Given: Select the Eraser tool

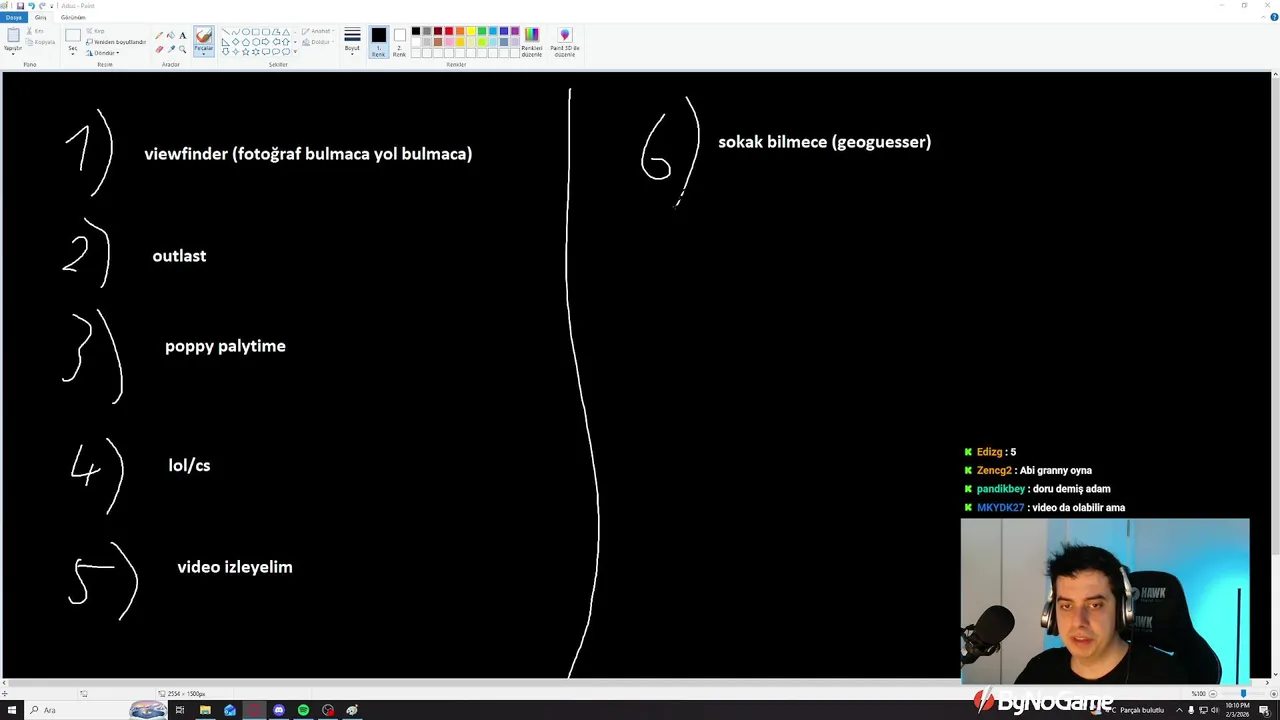Looking at the screenshot, I should pyautogui.click(x=159, y=49).
